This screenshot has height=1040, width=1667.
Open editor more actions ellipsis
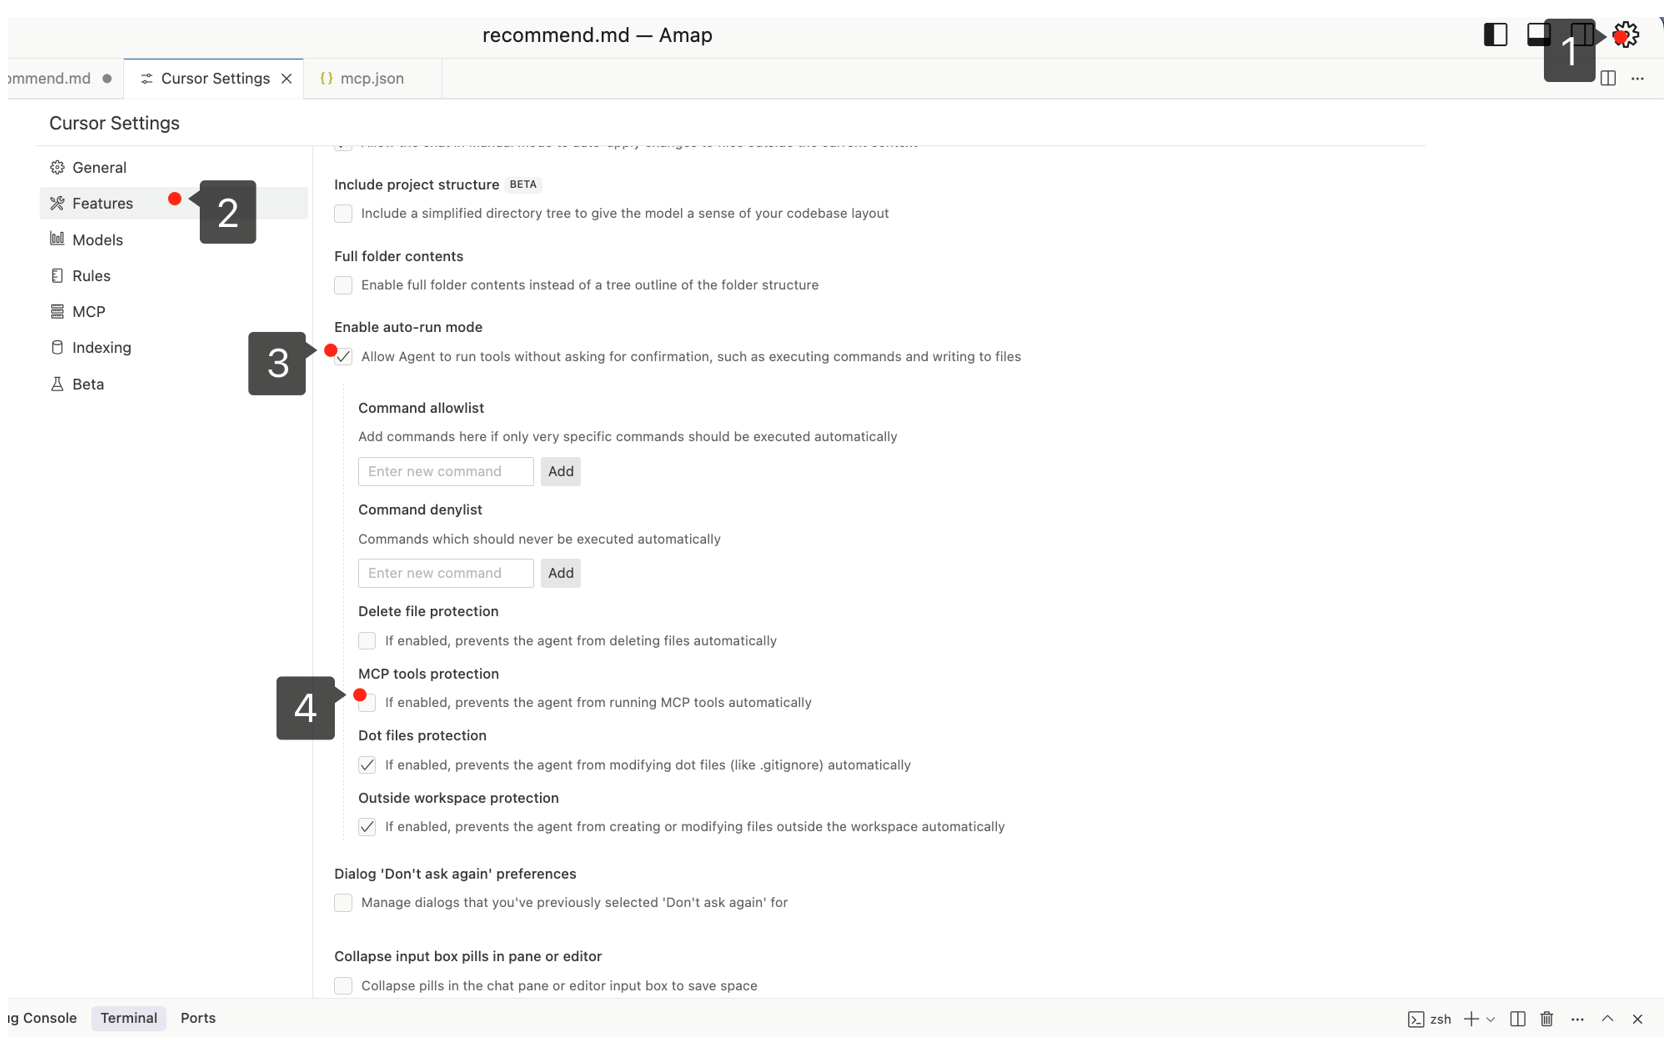pyautogui.click(x=1637, y=78)
